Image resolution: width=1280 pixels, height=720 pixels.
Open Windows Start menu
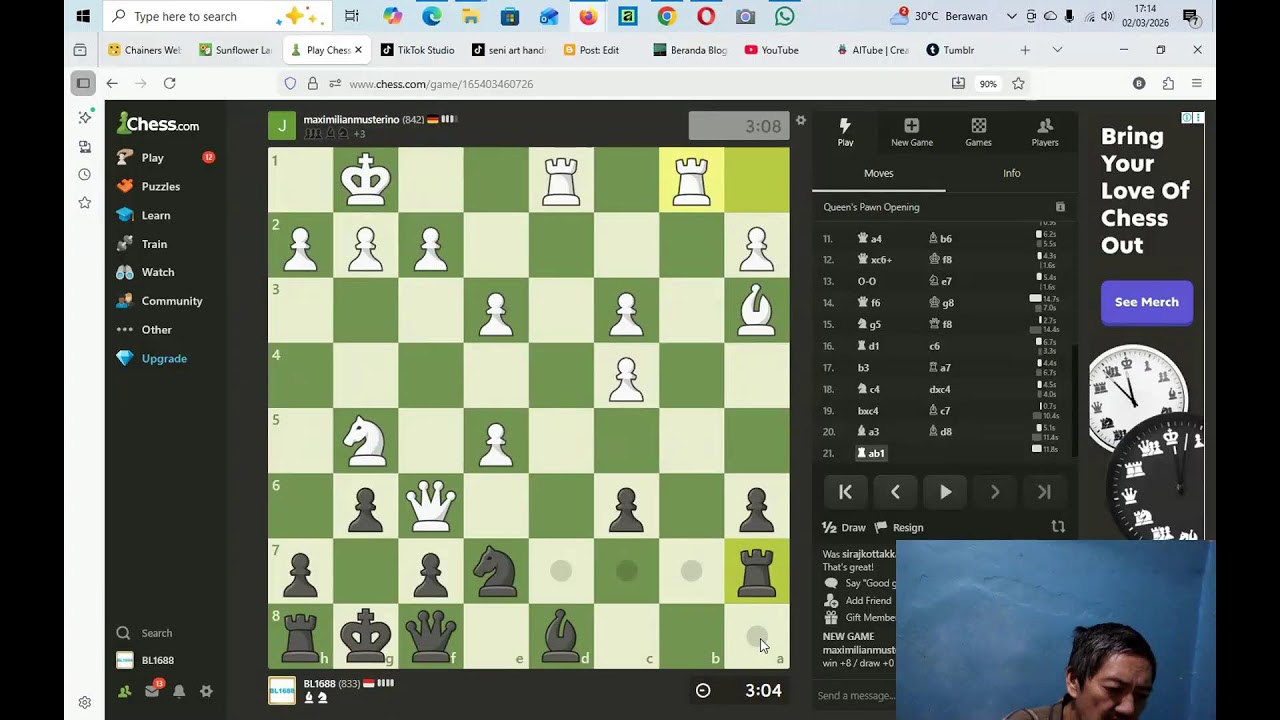click(83, 16)
